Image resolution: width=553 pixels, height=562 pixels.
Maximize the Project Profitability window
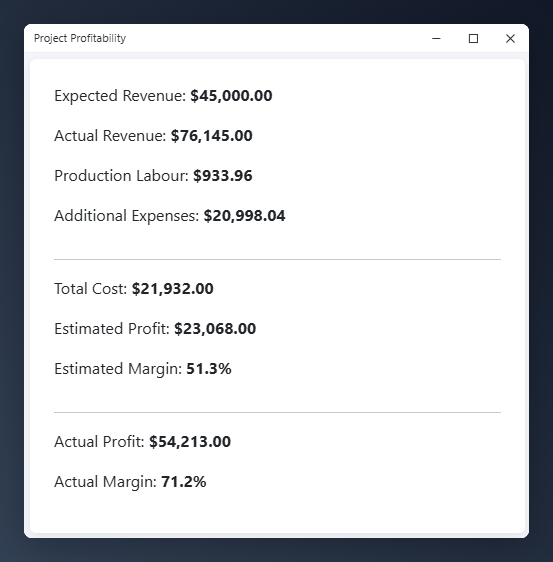click(x=473, y=38)
